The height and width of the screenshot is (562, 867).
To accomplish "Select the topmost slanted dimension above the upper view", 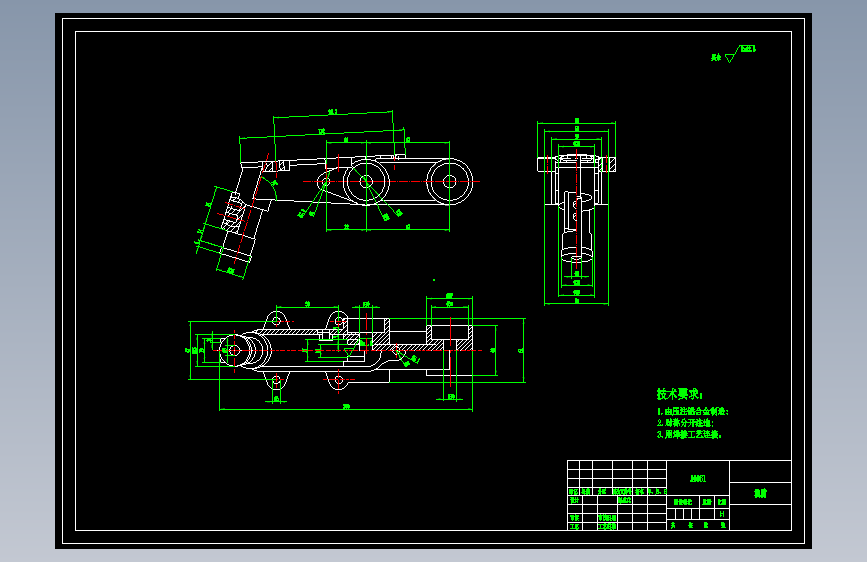I will click(333, 113).
